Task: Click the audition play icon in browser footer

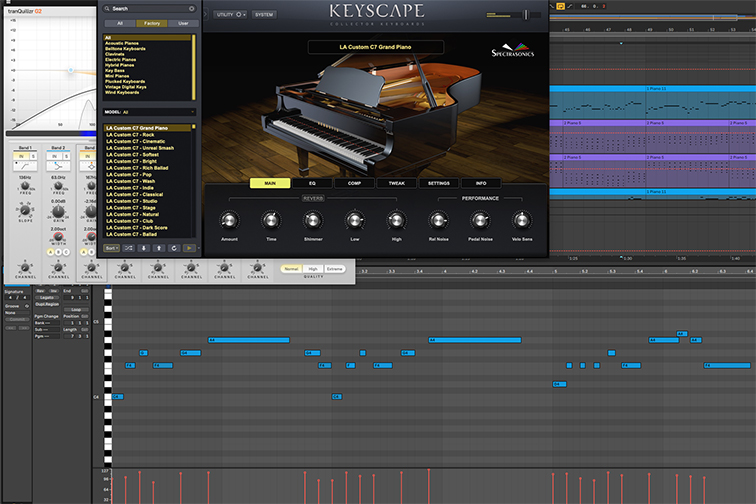Action: click(x=189, y=248)
